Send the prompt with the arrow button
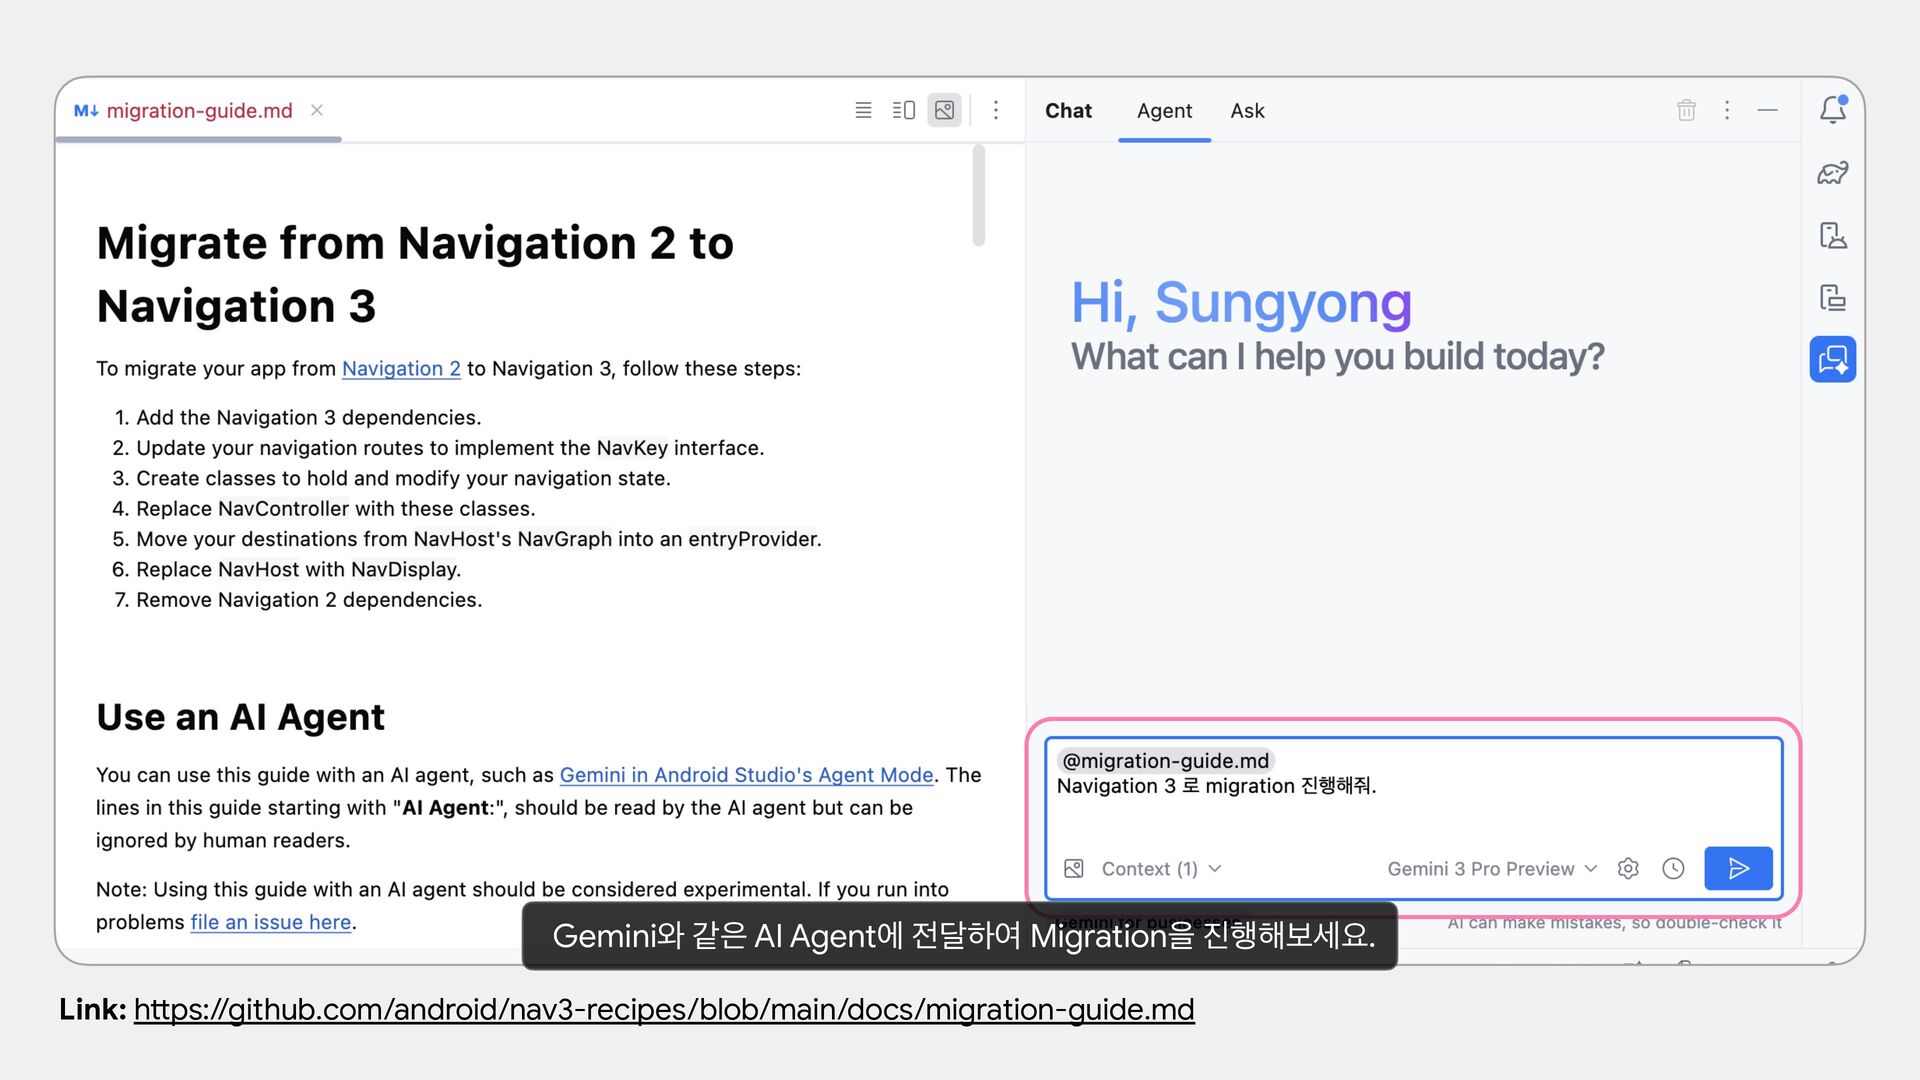1920x1080 pixels. (x=1738, y=868)
